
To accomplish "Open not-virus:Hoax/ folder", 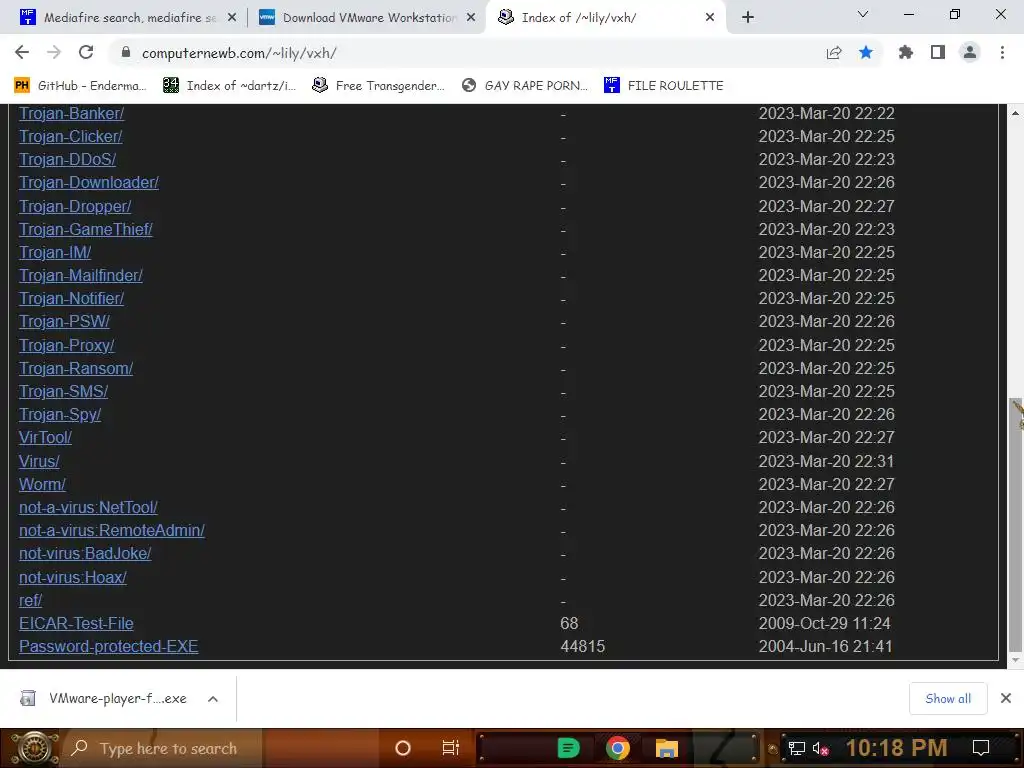I will click(x=73, y=577).
